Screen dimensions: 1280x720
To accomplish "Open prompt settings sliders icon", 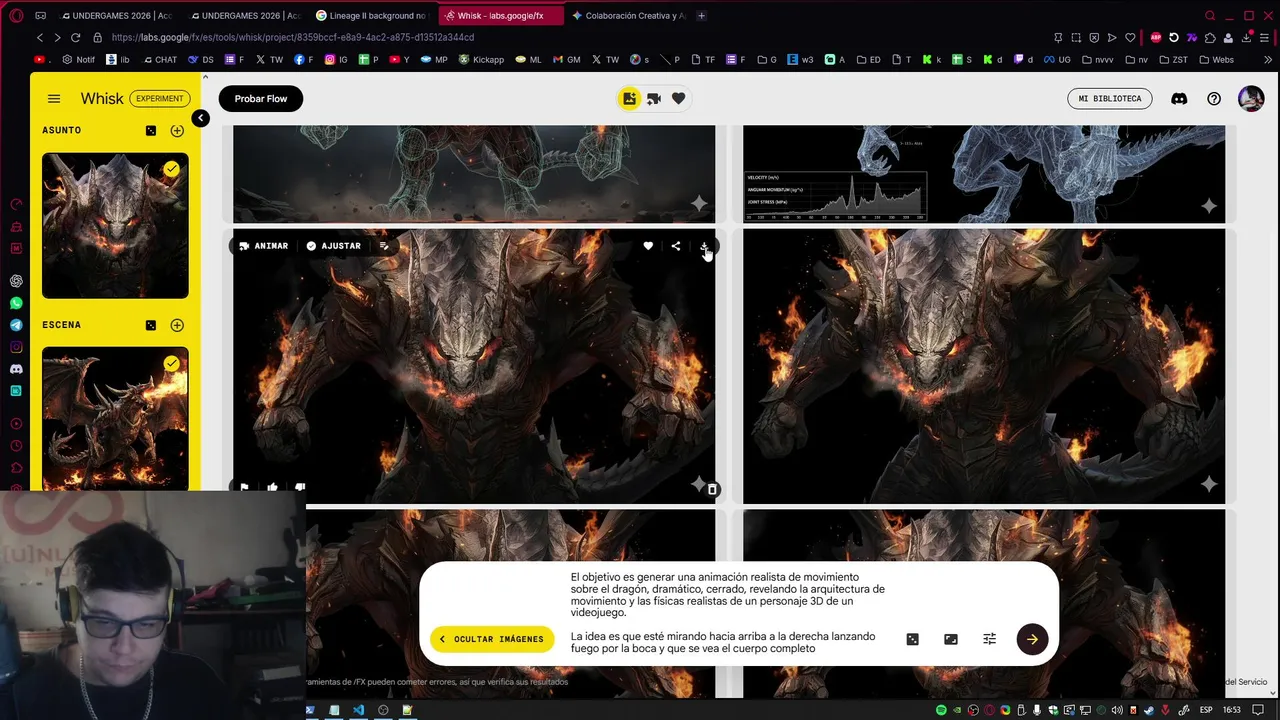I will point(990,639).
